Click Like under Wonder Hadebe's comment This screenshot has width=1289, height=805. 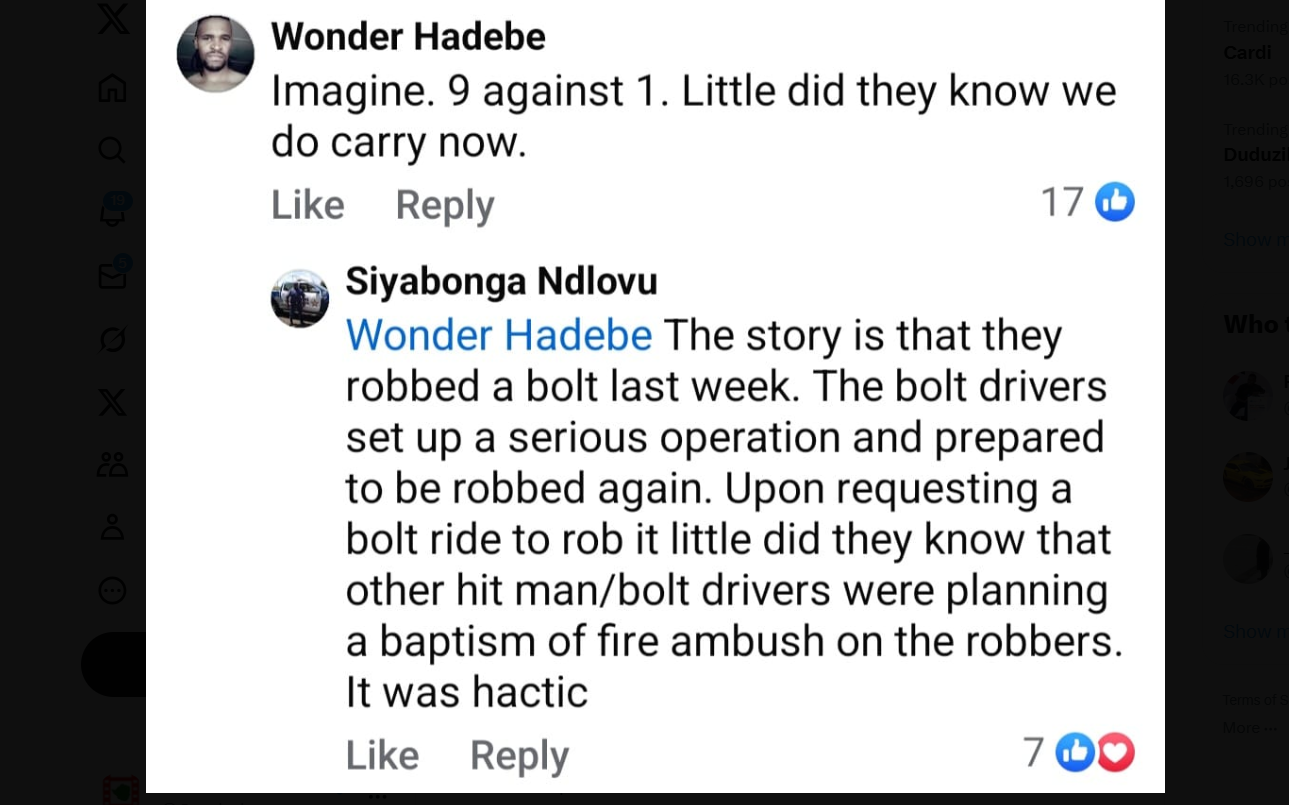click(x=307, y=205)
